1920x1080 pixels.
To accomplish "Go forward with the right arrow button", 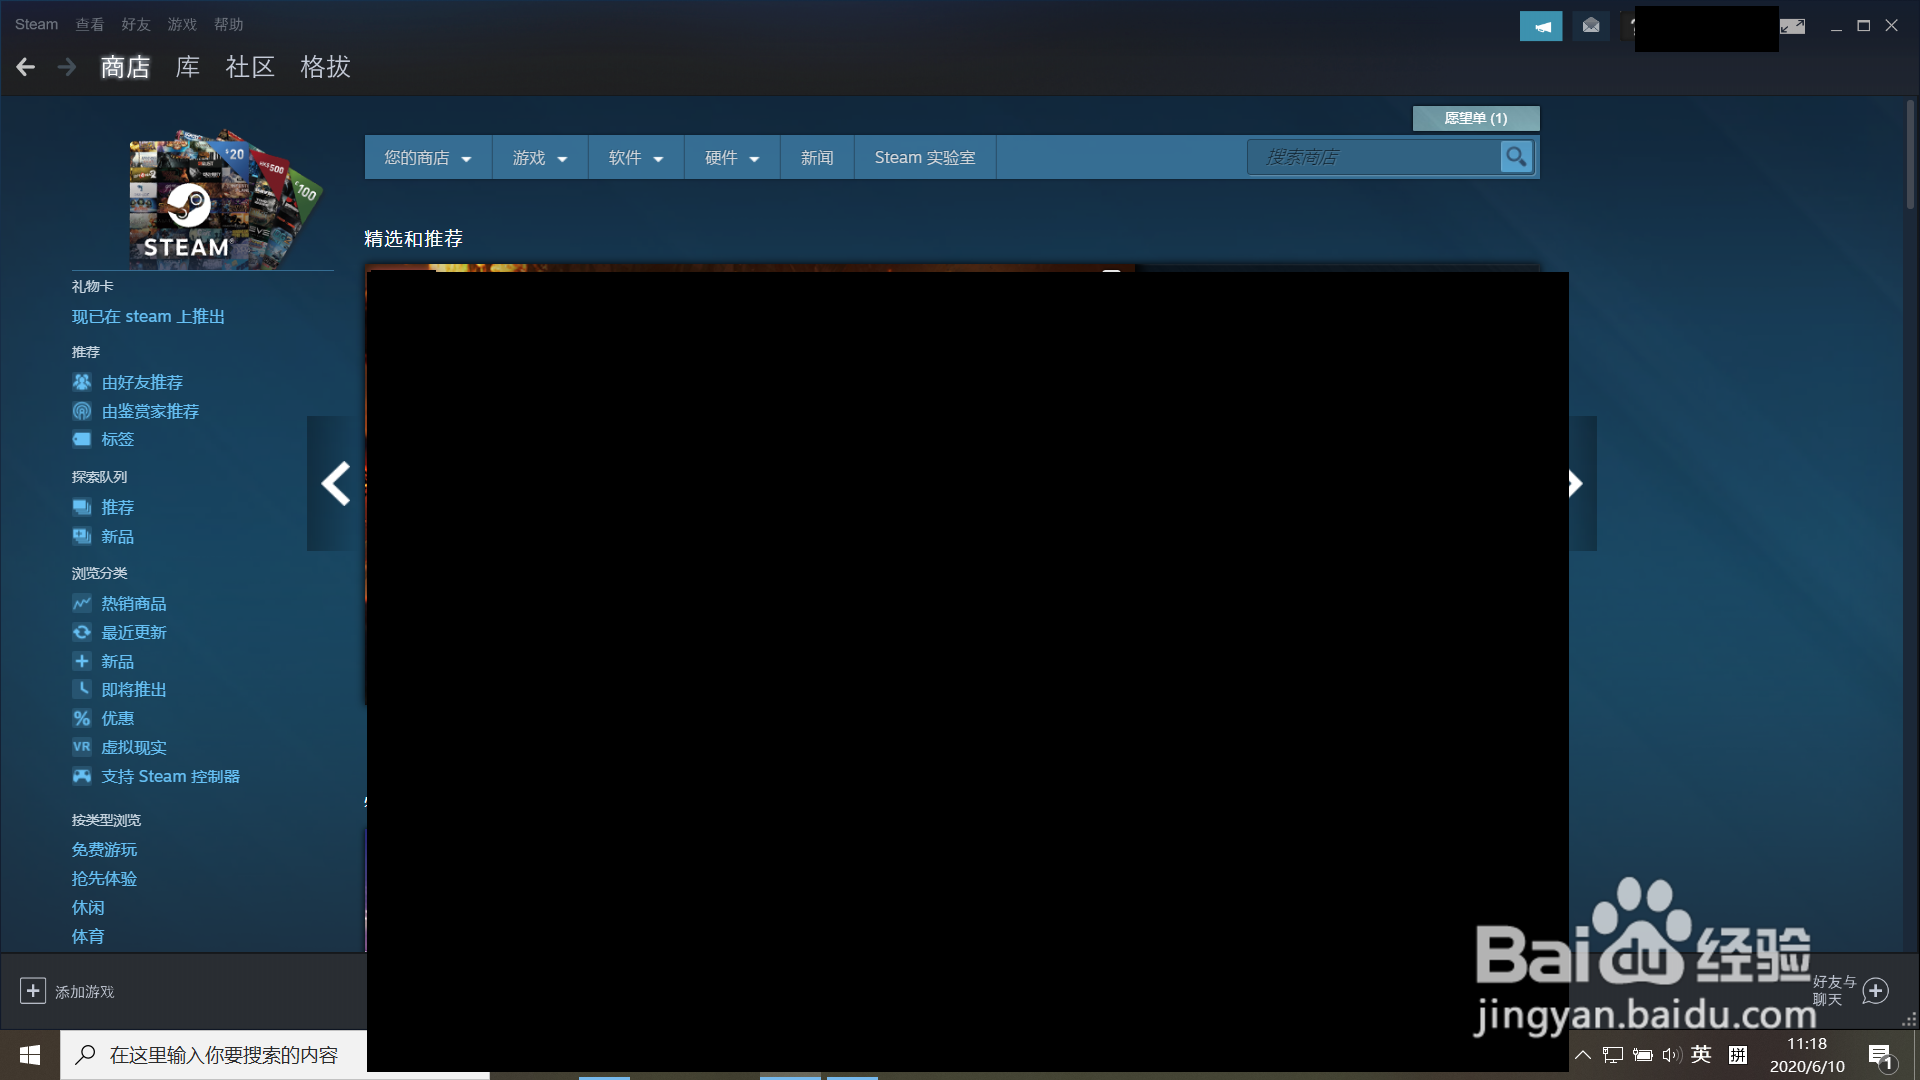I will click(67, 67).
